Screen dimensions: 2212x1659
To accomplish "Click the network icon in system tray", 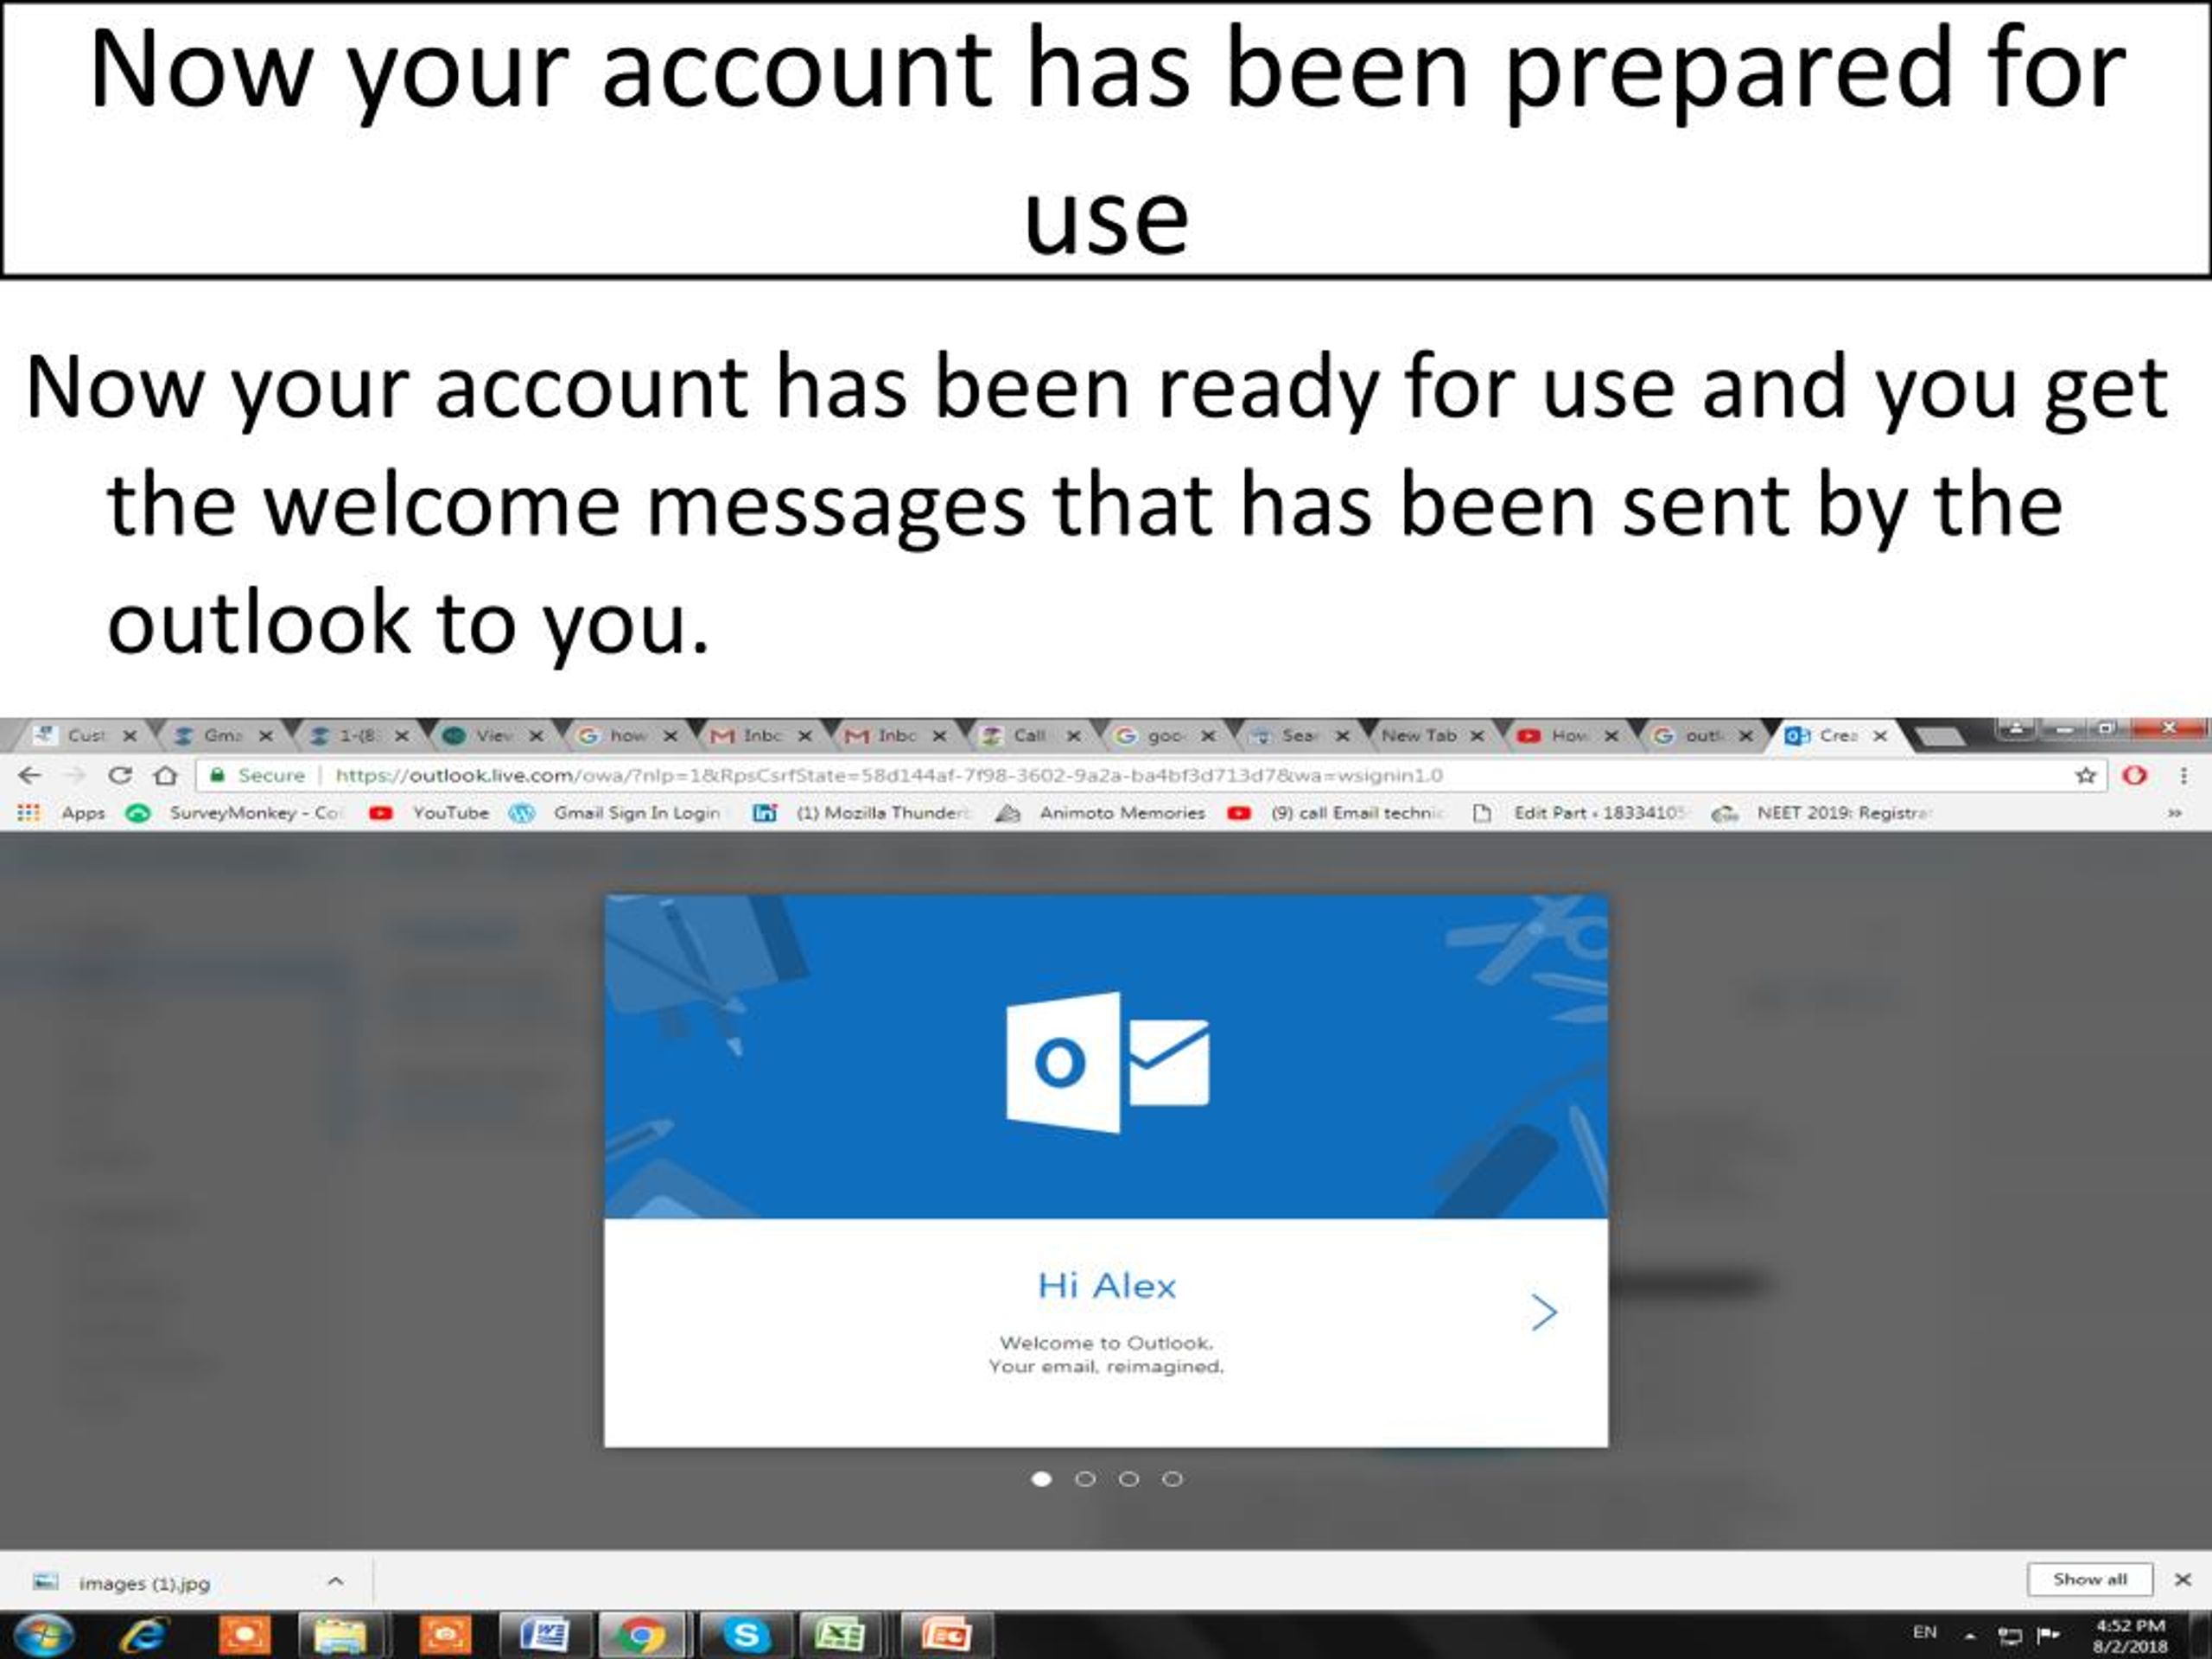I will click(x=2010, y=1635).
